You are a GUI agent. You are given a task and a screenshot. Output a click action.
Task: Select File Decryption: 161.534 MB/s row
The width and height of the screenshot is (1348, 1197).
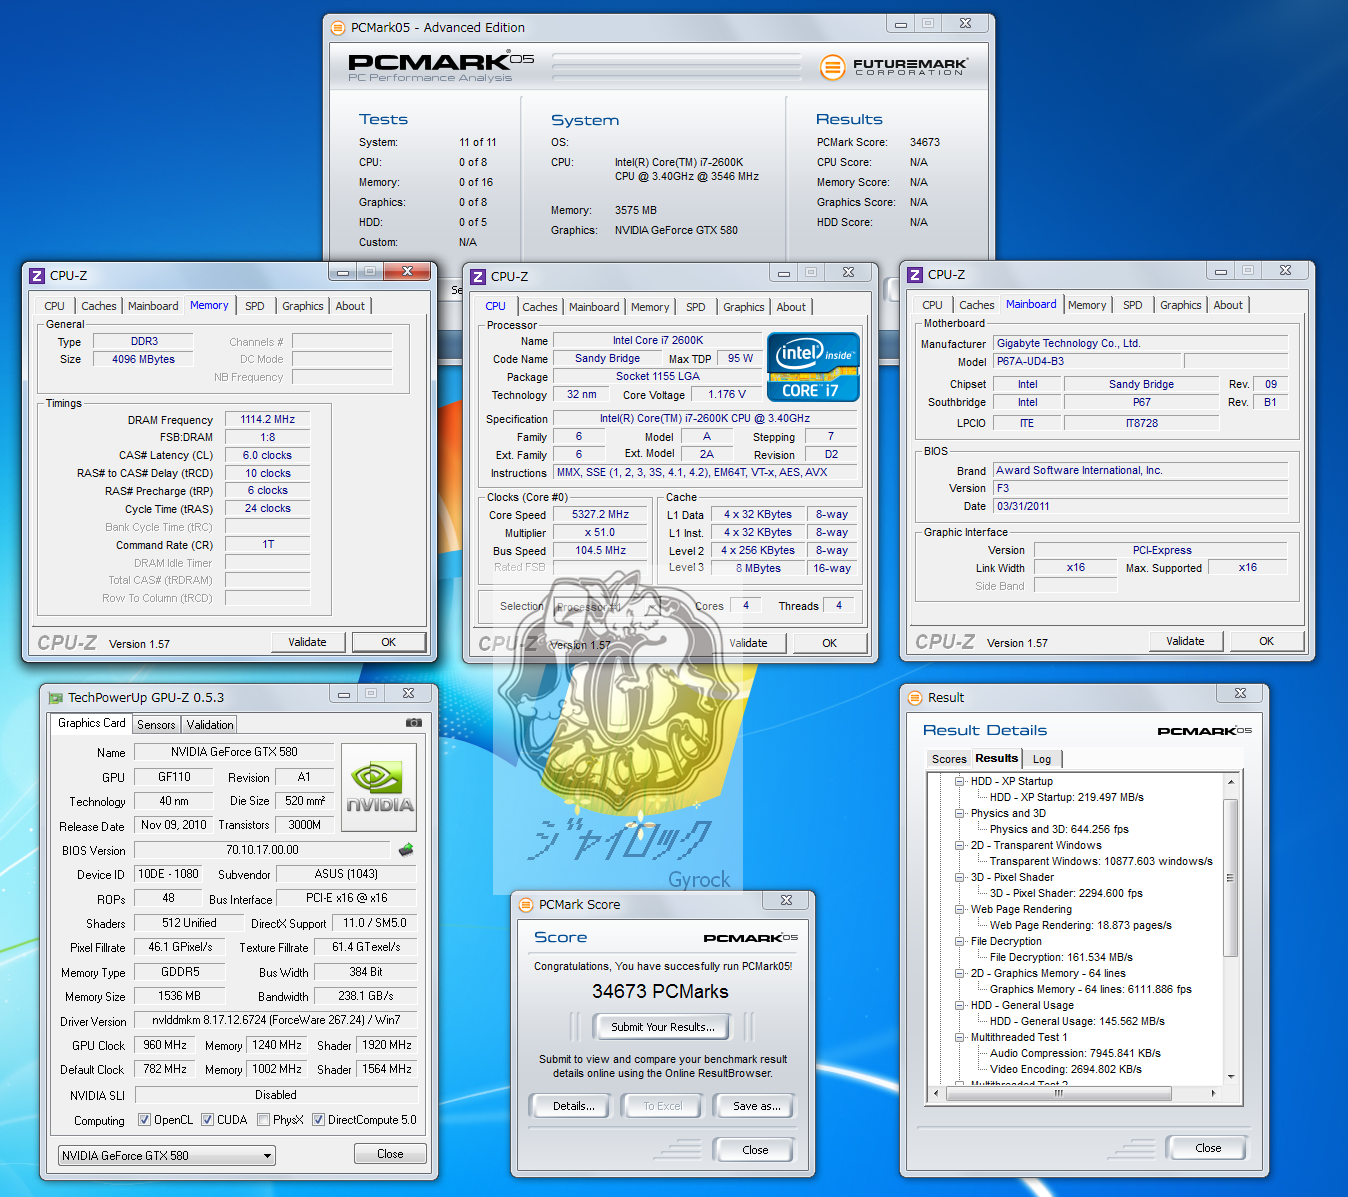pos(1061,957)
